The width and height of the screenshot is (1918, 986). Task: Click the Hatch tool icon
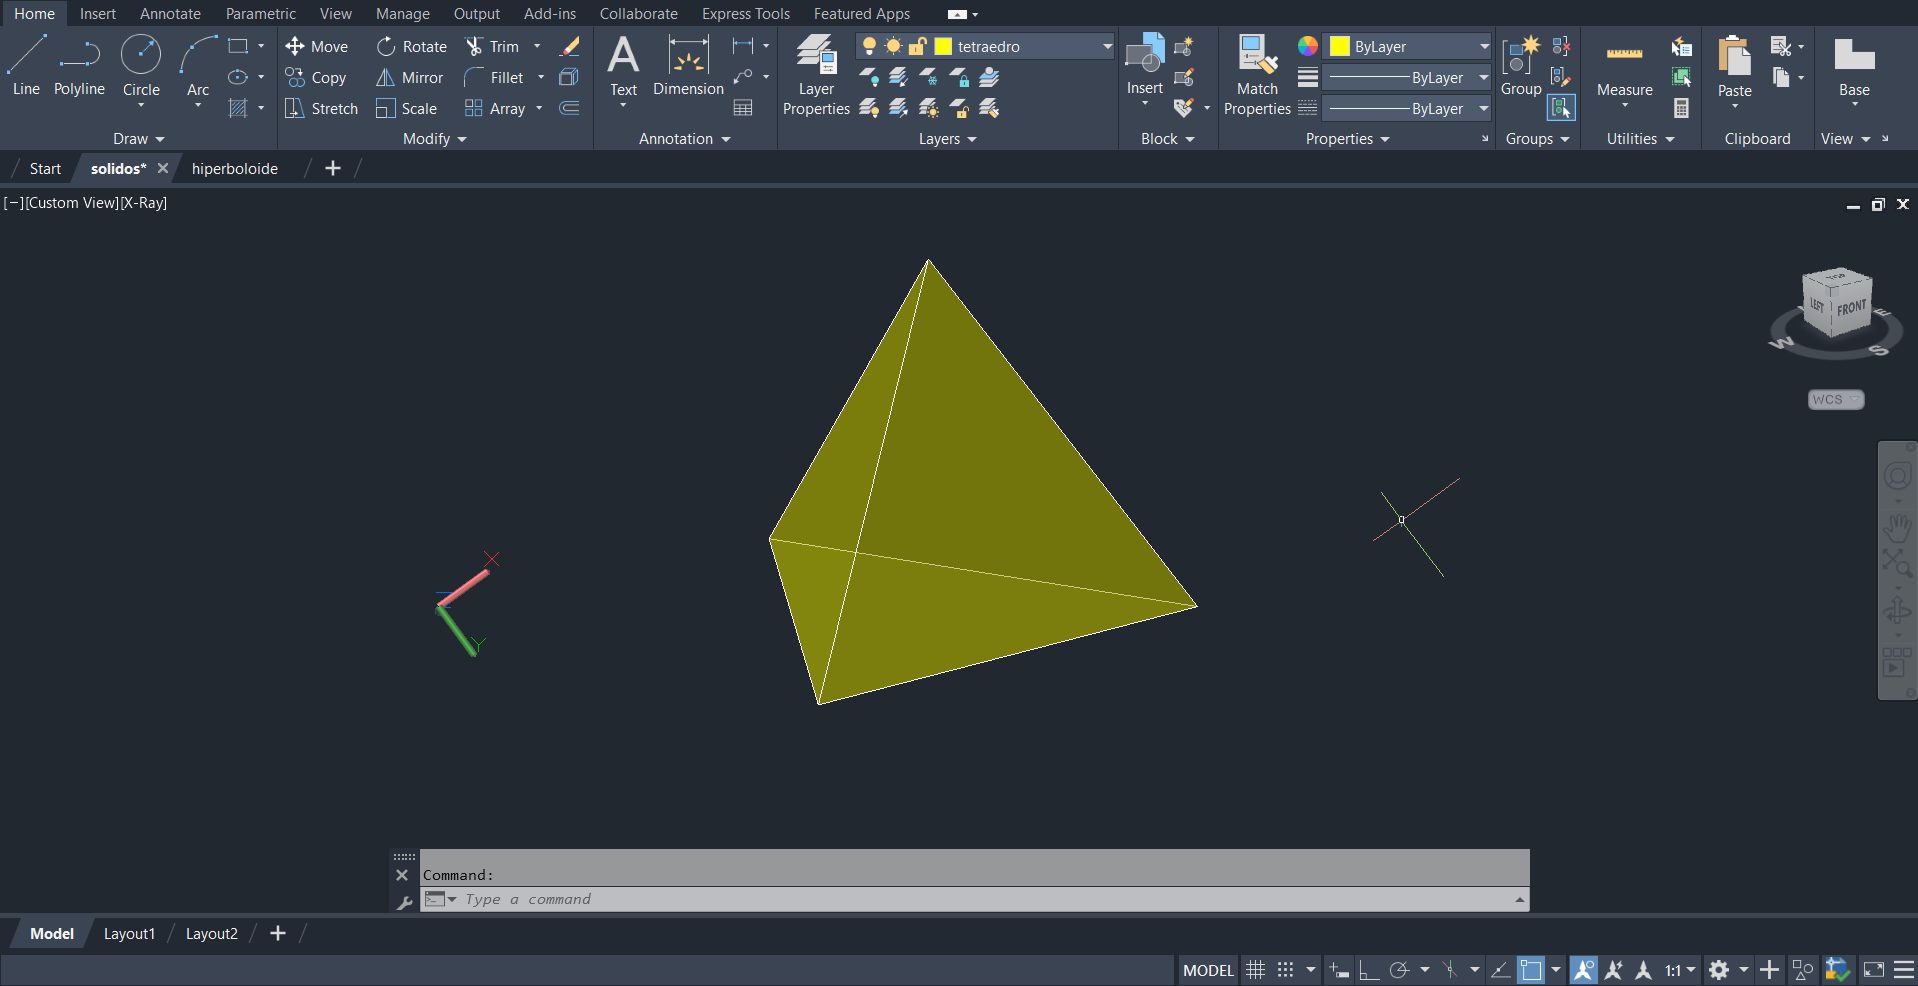[238, 108]
